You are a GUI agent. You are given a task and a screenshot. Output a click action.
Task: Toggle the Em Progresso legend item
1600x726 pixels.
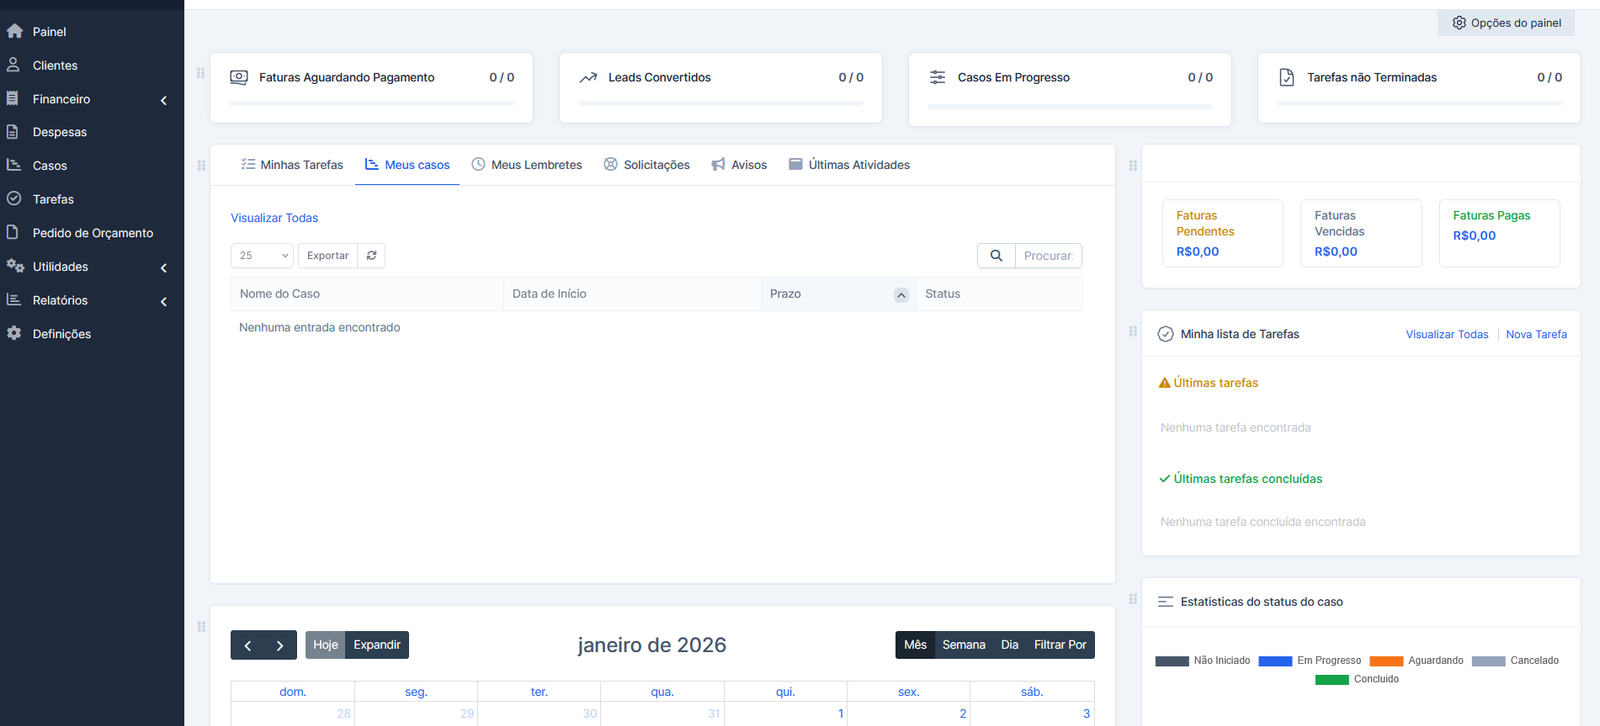click(1310, 661)
